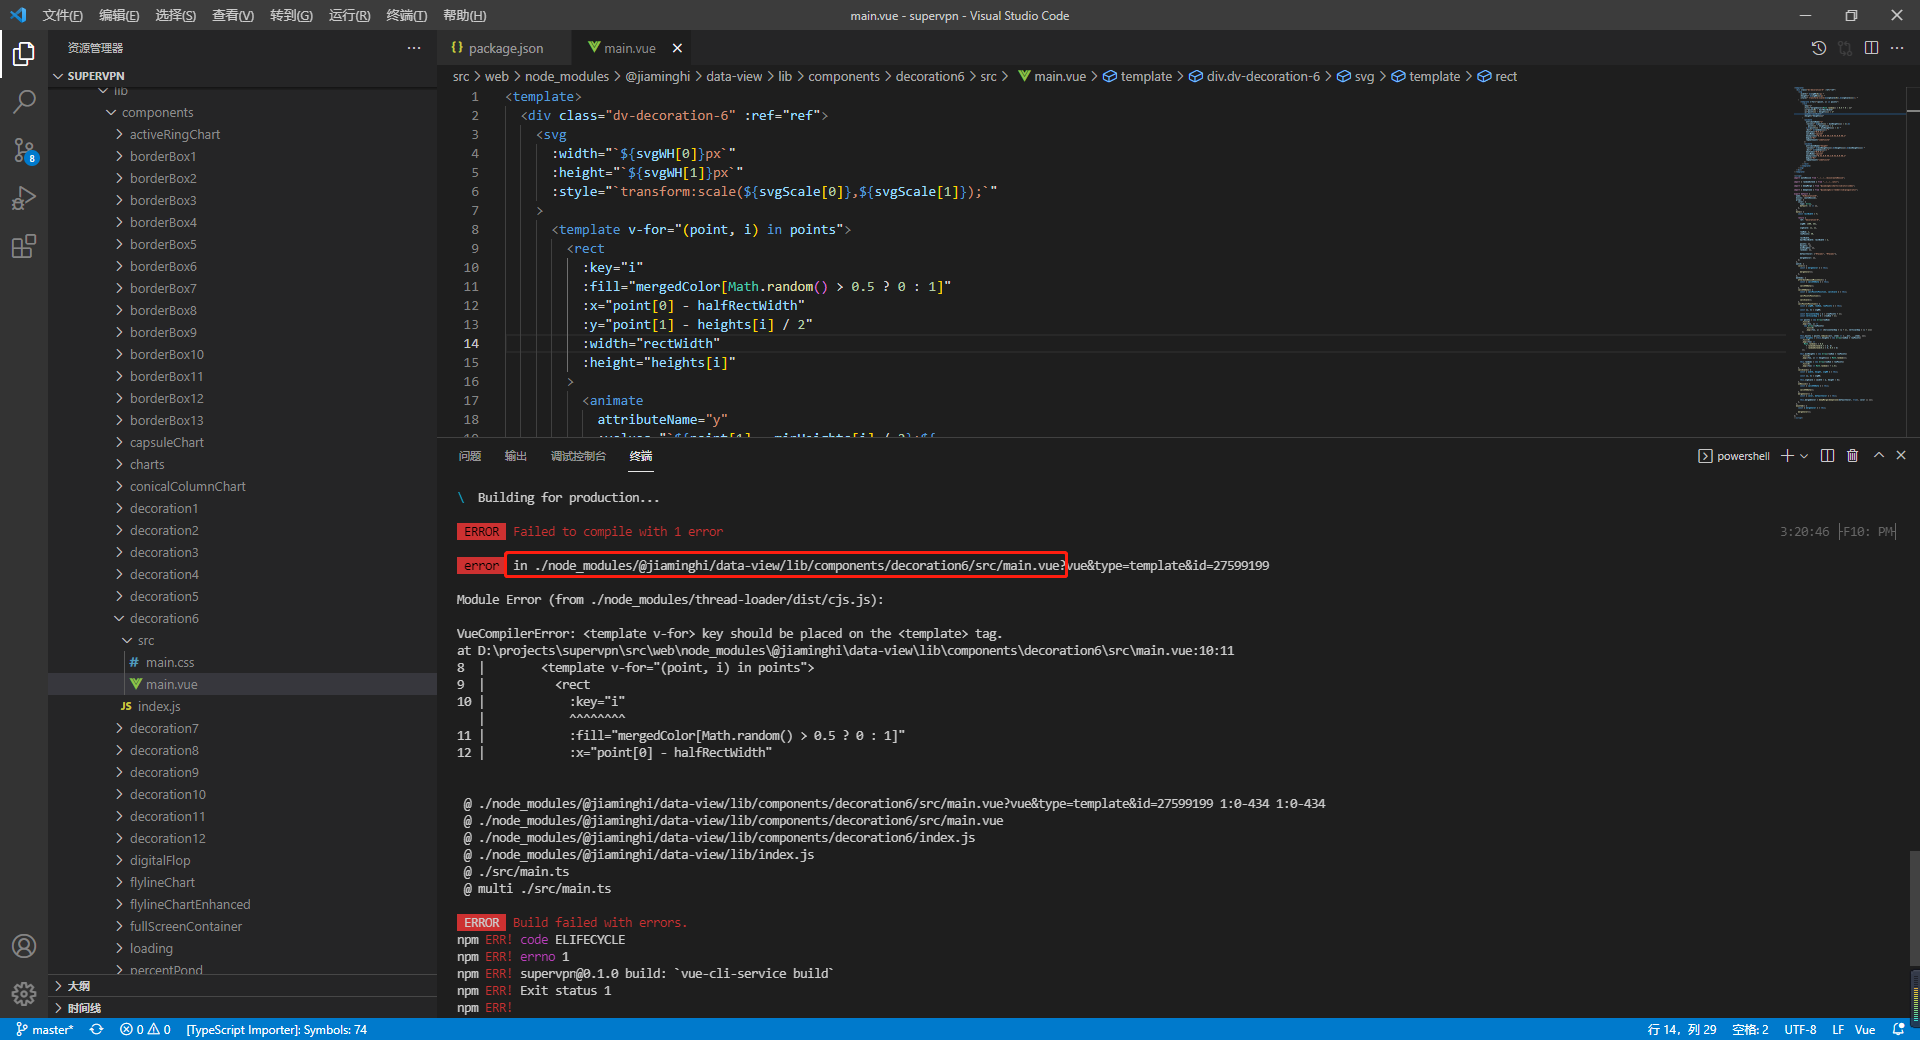The height and width of the screenshot is (1040, 1920).
Task: Create a new terminal with plus icon
Action: point(1787,455)
